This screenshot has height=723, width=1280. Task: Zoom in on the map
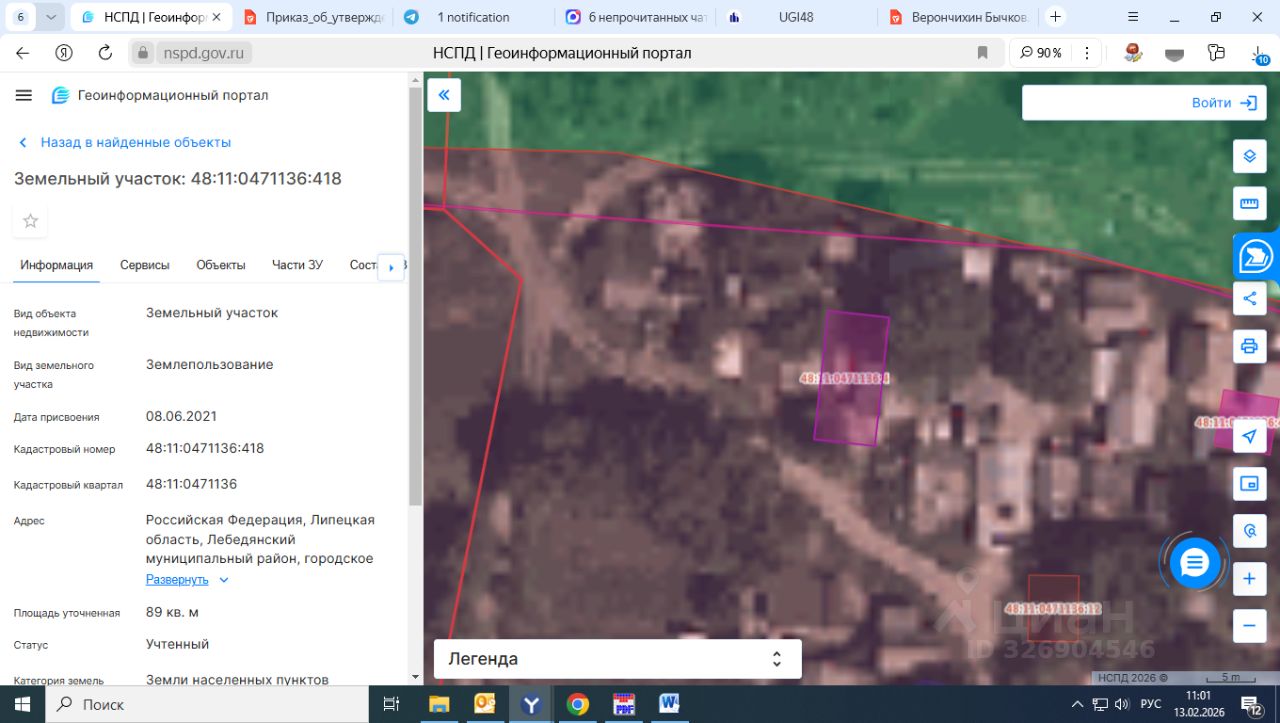pyautogui.click(x=1249, y=578)
